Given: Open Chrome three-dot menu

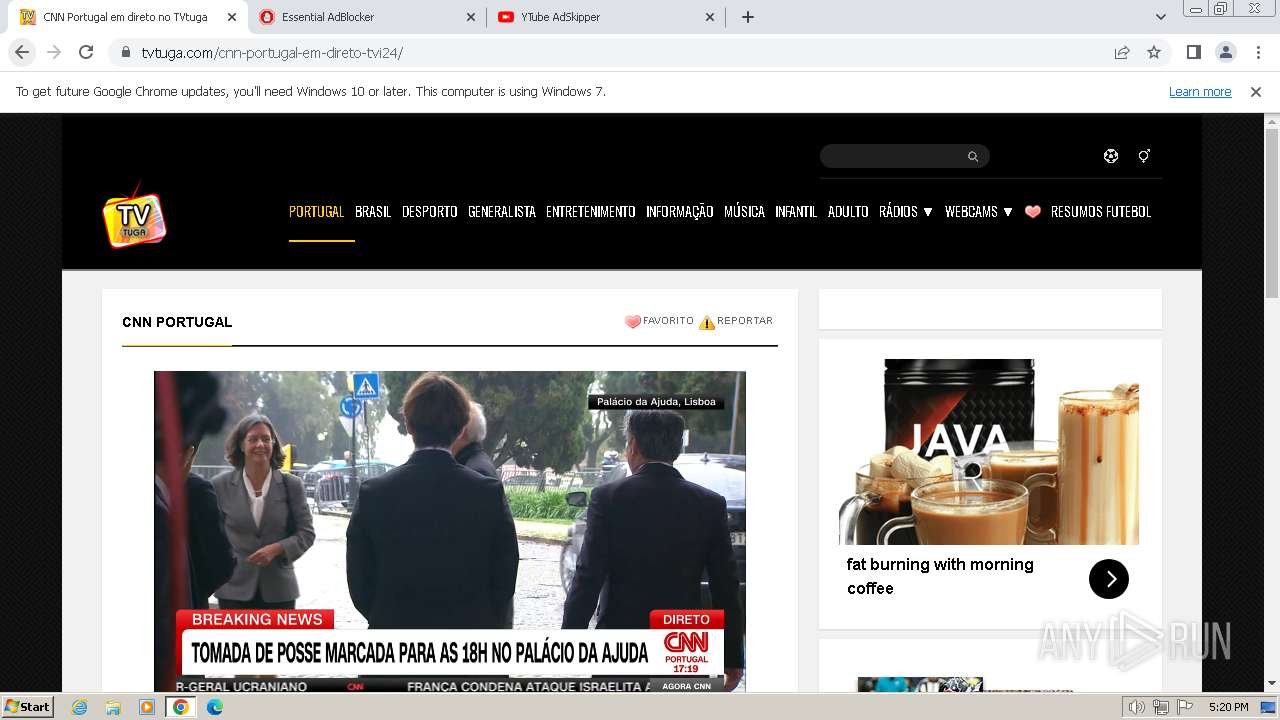Looking at the screenshot, I should click(1258, 52).
